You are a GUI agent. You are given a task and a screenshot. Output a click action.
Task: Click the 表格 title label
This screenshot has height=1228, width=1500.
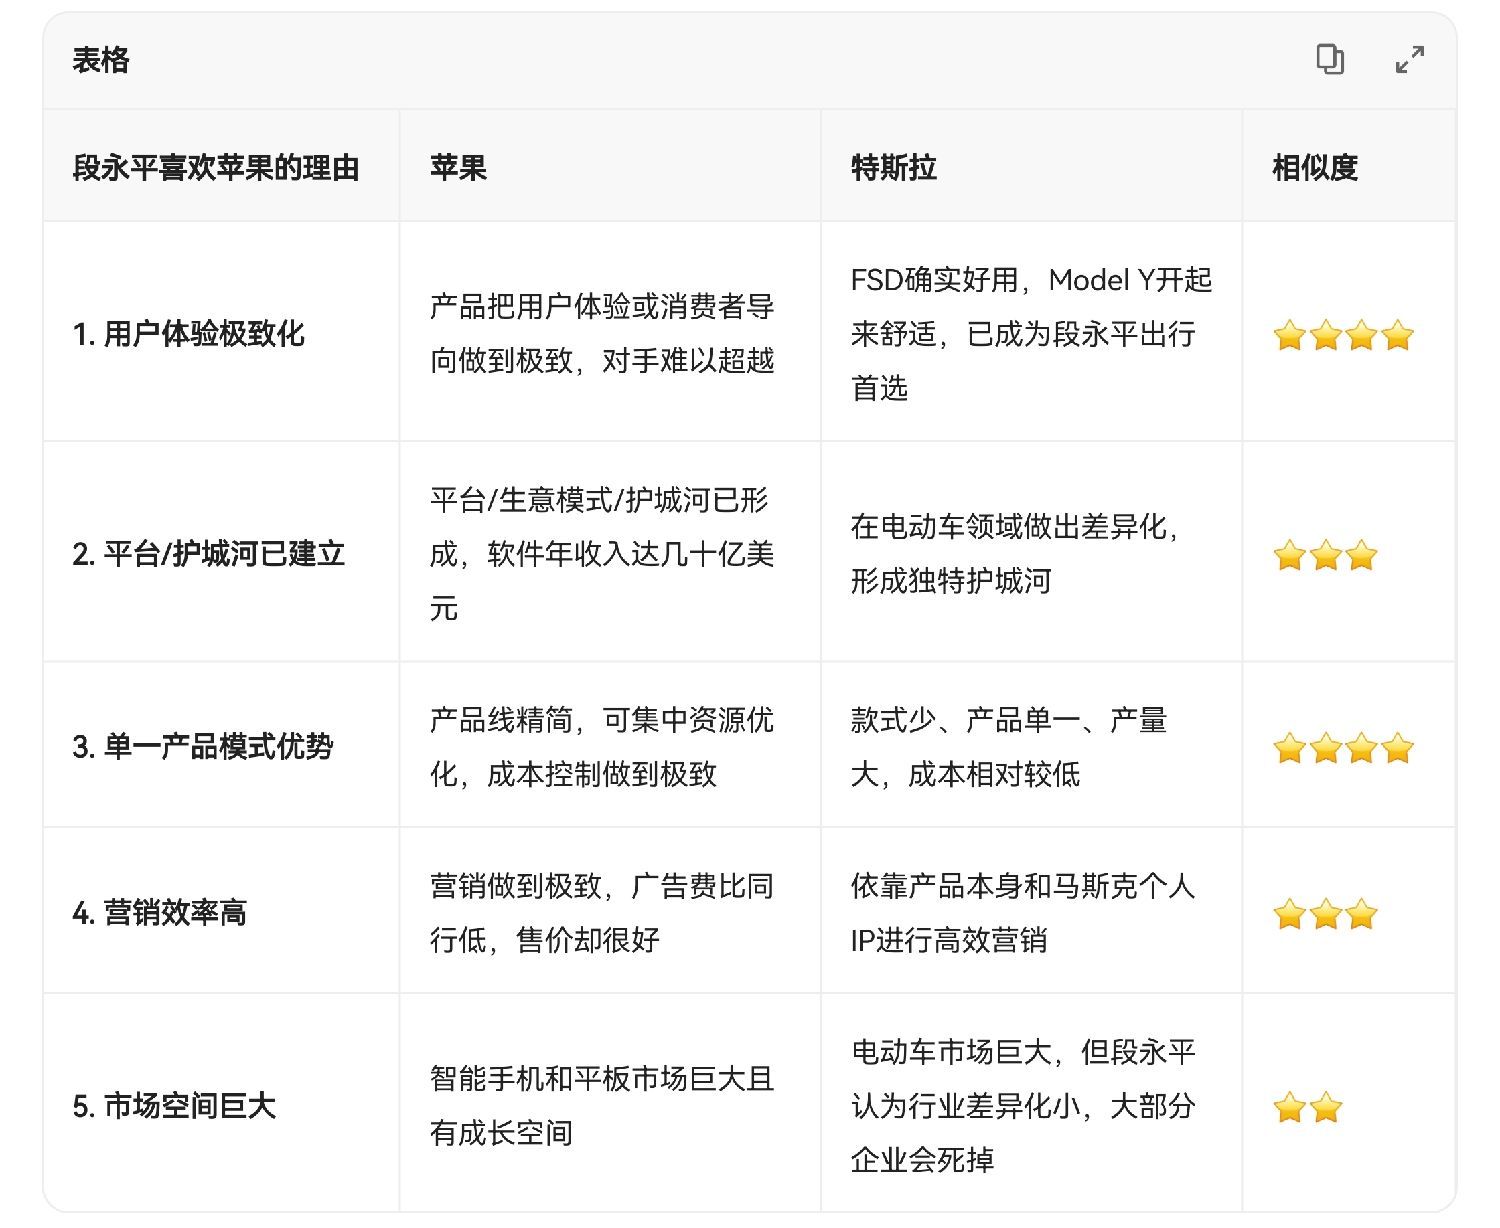tap(101, 60)
